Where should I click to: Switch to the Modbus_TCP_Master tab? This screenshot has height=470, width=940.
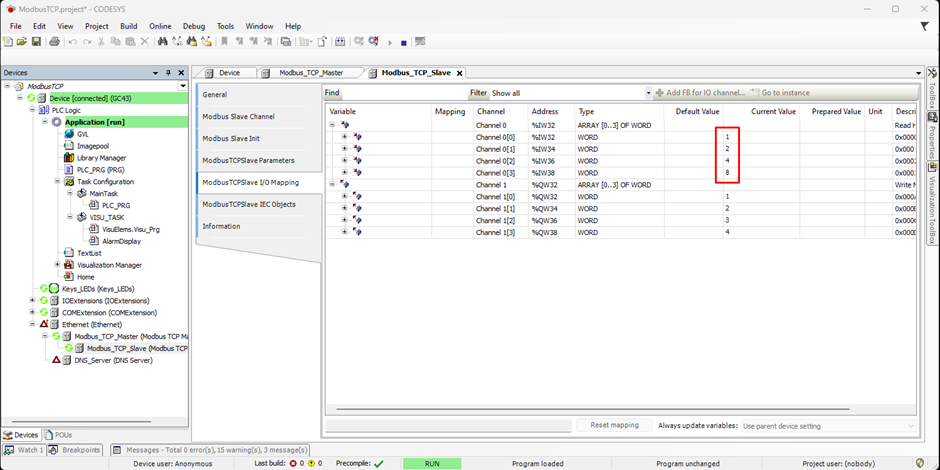[x=311, y=73]
